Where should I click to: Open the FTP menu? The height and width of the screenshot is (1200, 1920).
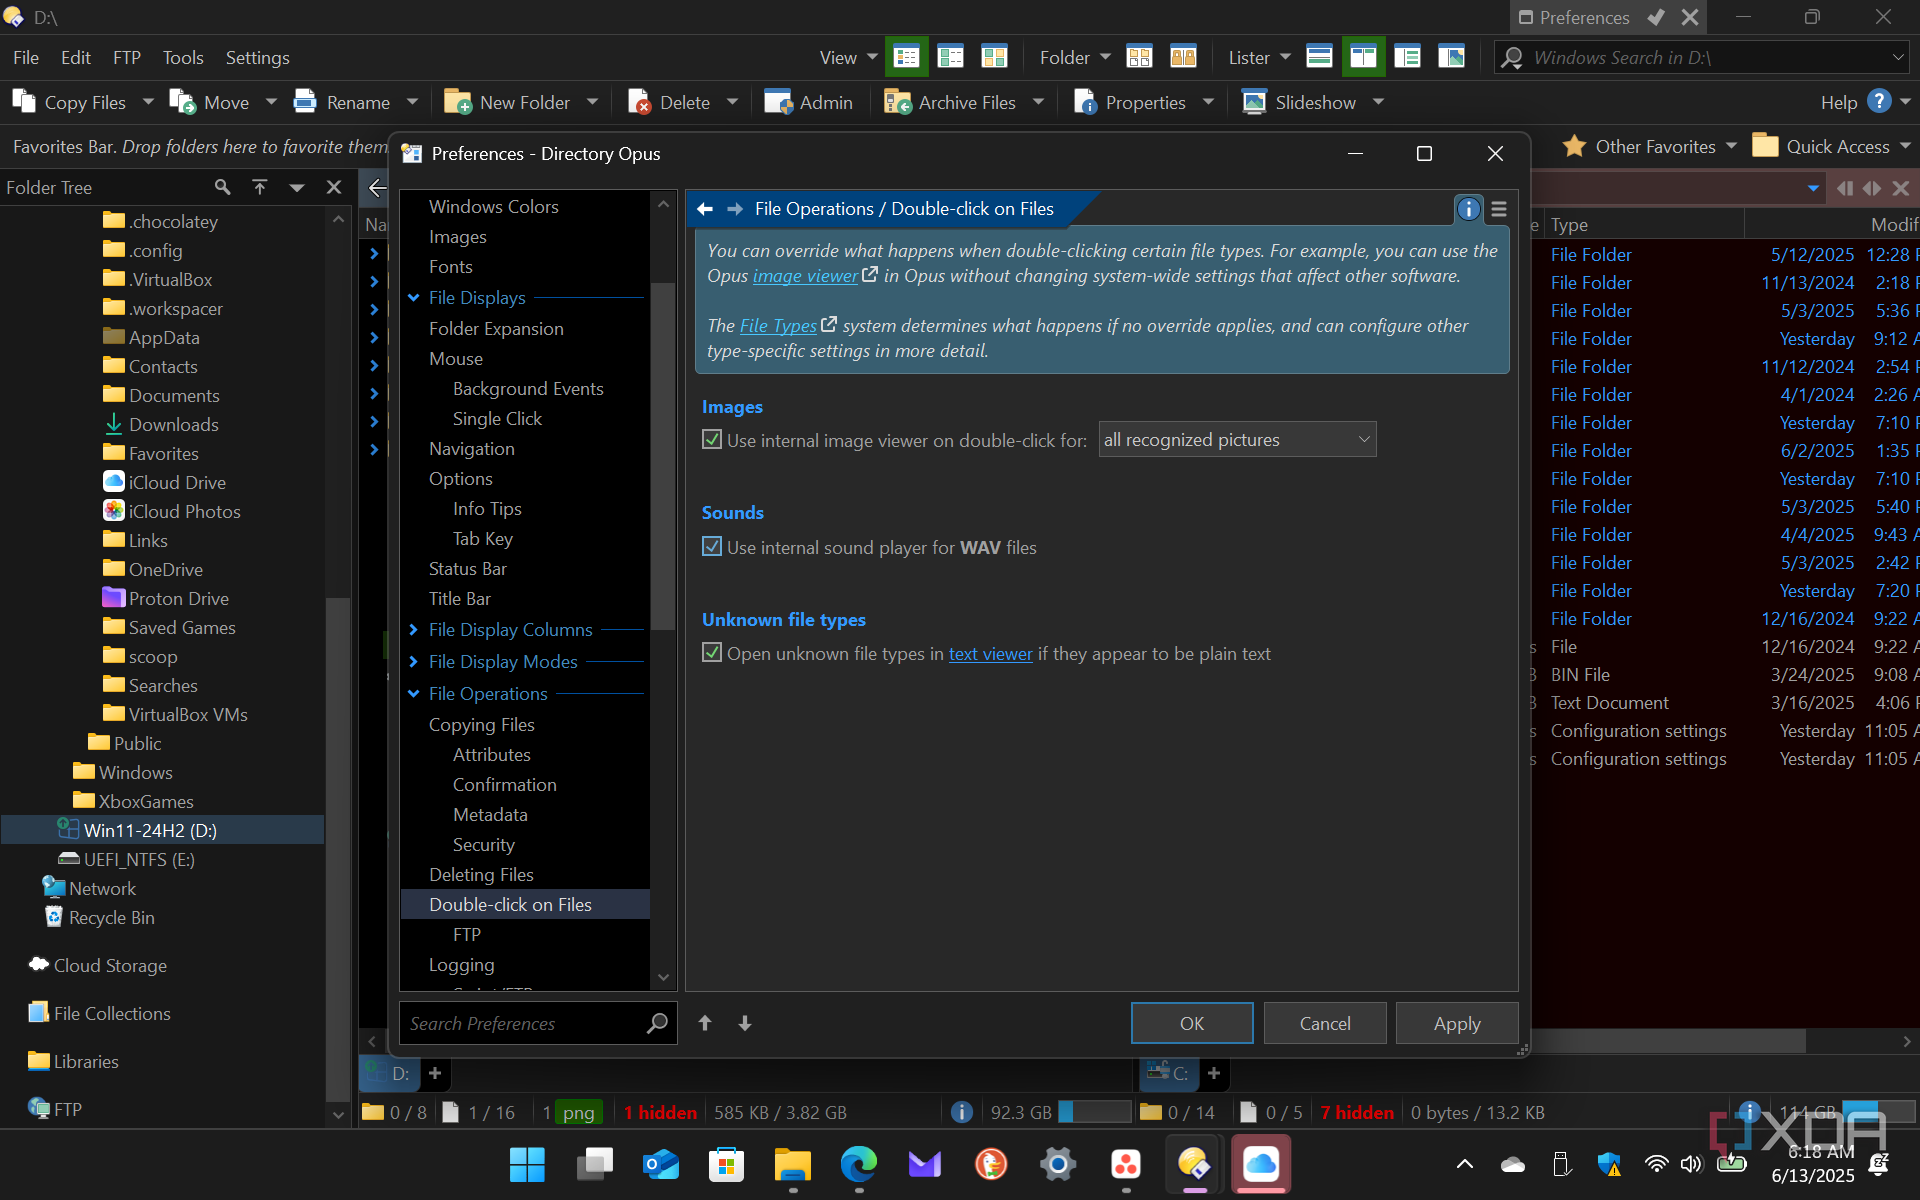[127, 58]
